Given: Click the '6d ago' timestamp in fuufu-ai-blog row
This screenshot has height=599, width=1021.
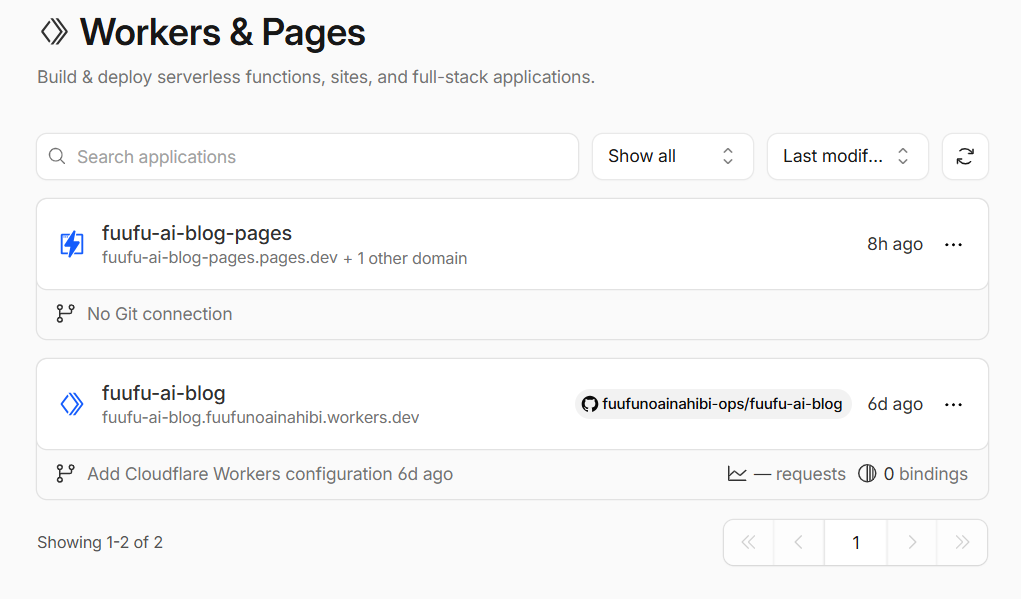Looking at the screenshot, I should [x=895, y=404].
